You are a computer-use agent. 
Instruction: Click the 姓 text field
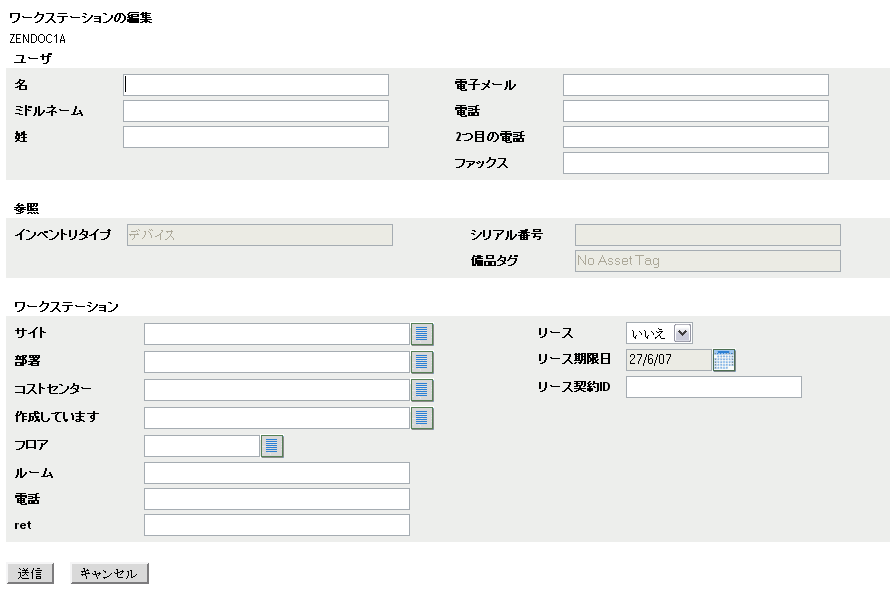point(256,137)
